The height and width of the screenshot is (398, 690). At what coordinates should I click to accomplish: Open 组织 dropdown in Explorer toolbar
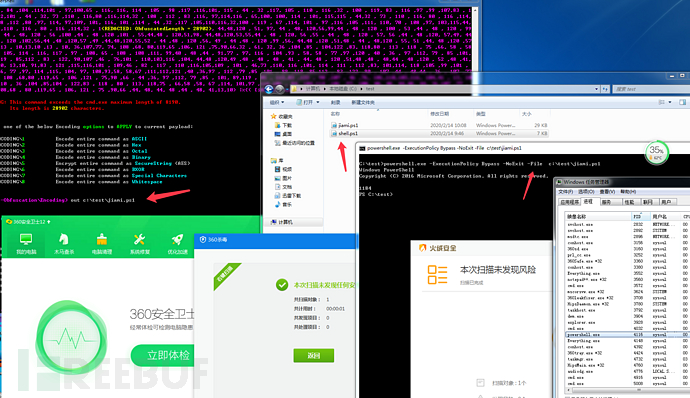(277, 102)
